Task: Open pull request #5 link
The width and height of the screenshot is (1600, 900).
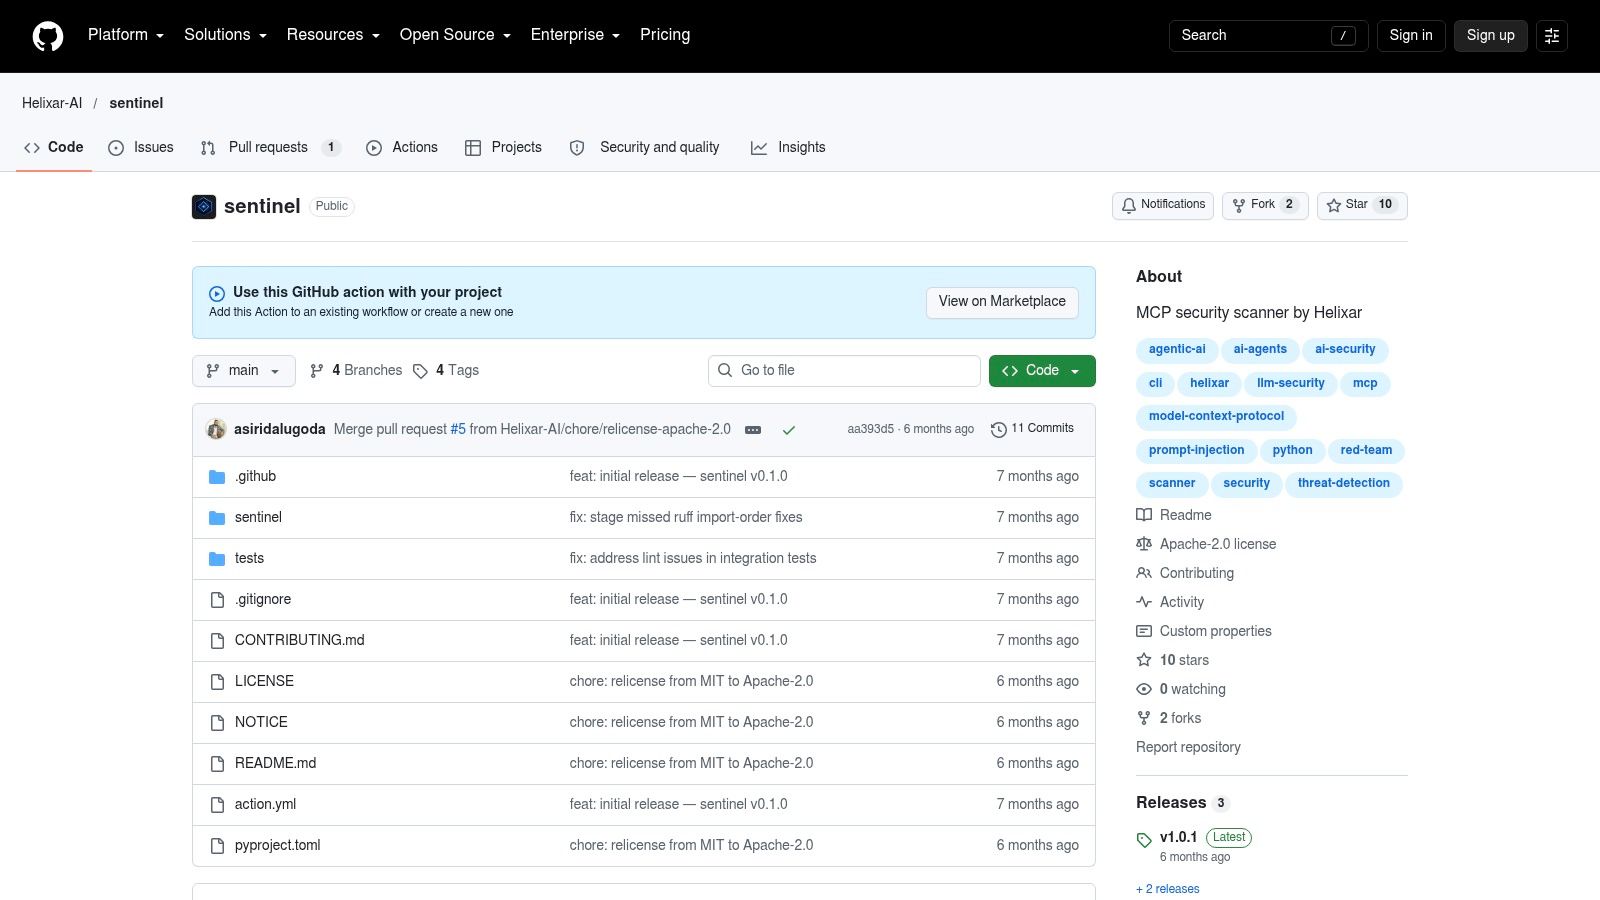Action: point(458,429)
